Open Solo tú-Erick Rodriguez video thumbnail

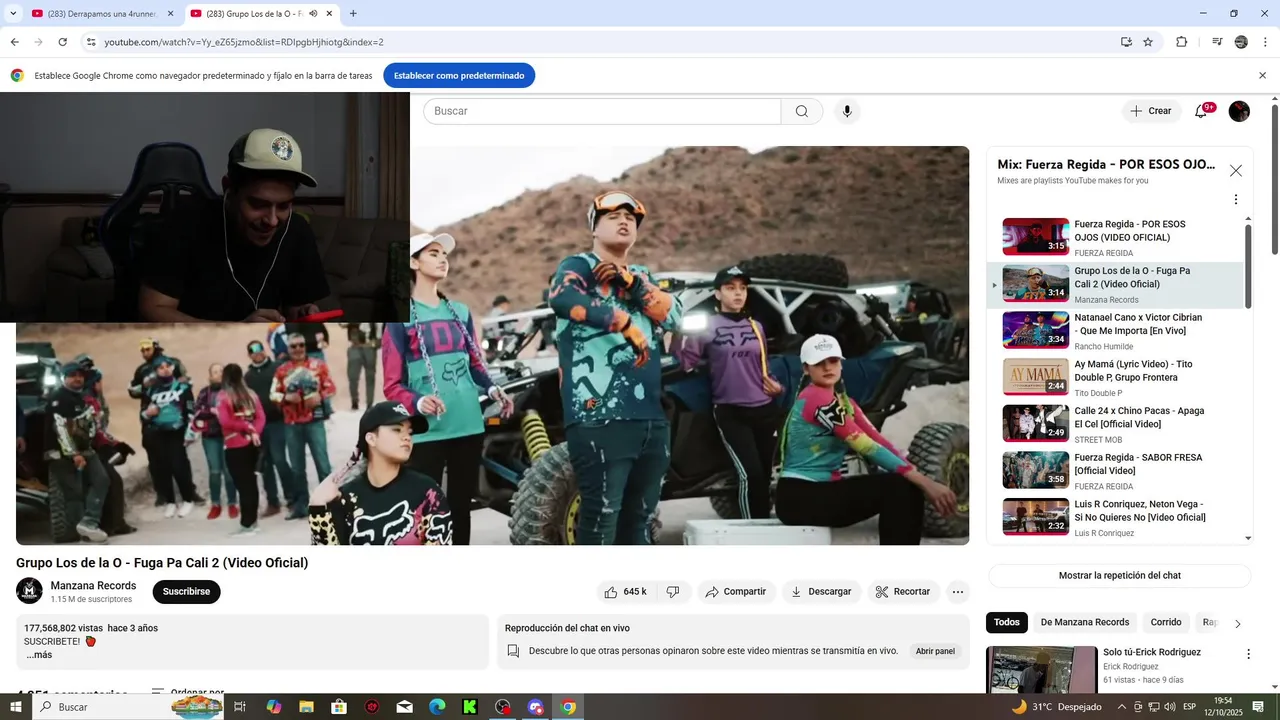click(x=1041, y=669)
